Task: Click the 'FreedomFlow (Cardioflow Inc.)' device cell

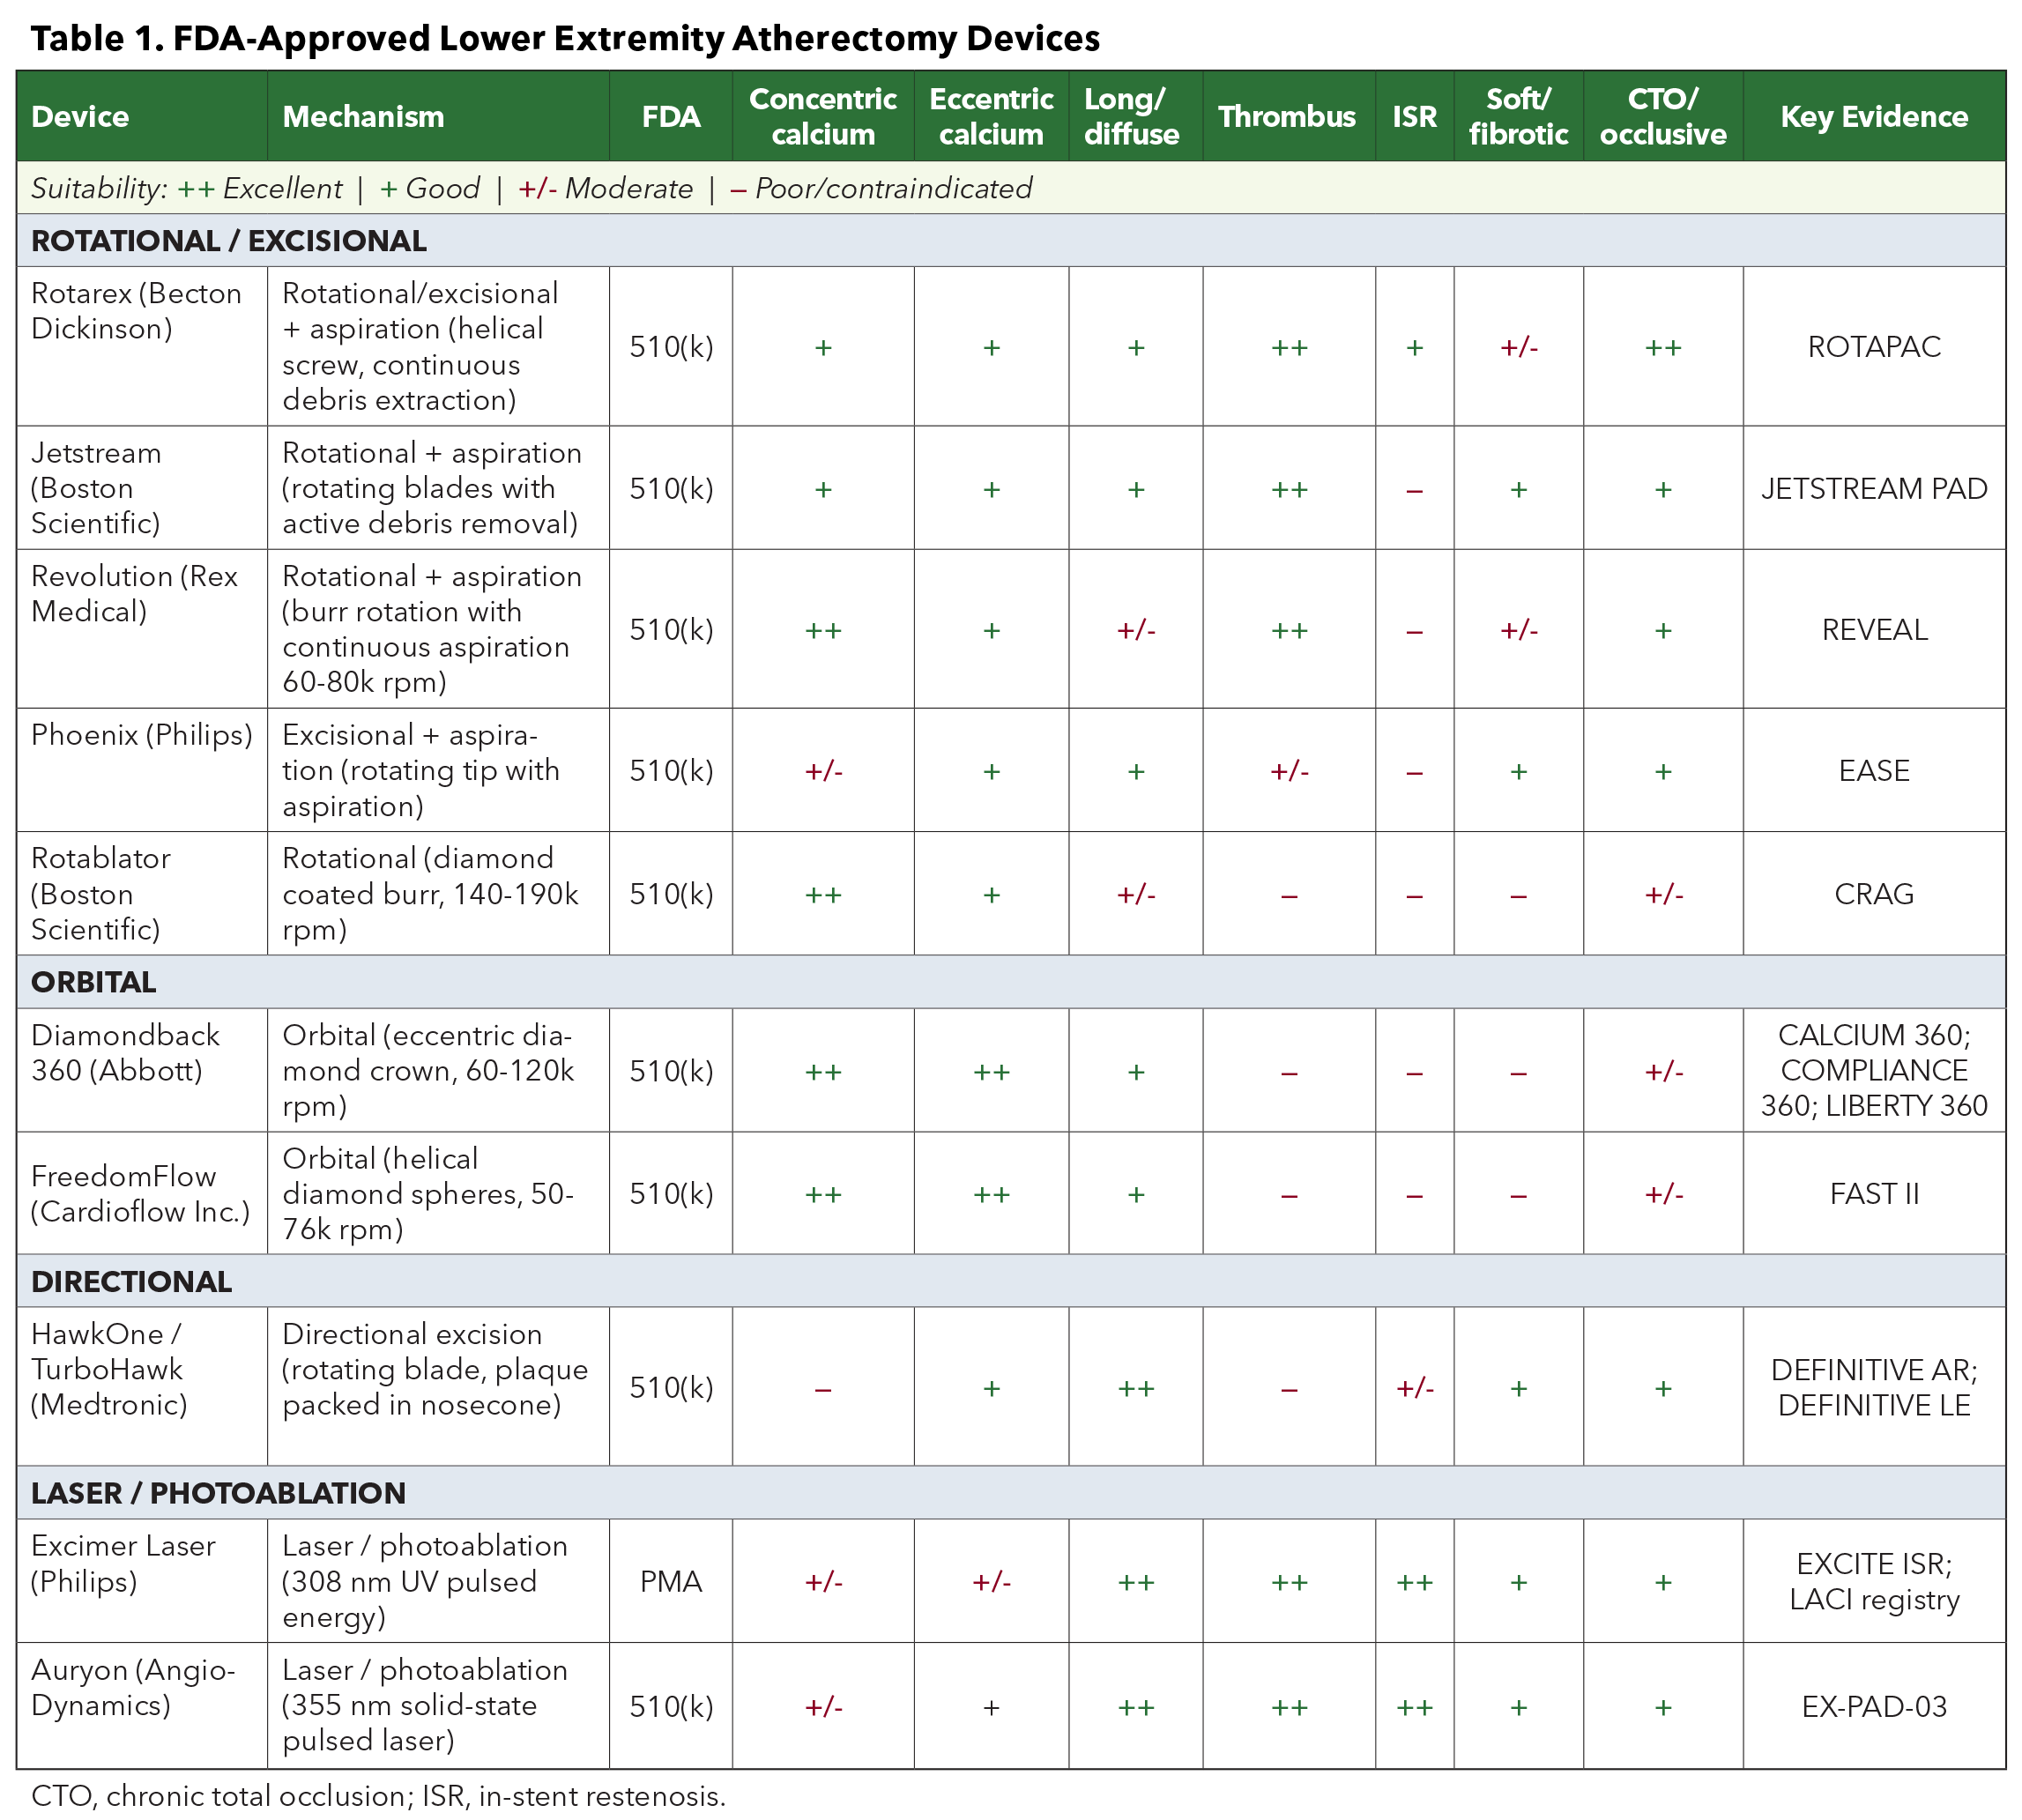Action: [140, 1194]
